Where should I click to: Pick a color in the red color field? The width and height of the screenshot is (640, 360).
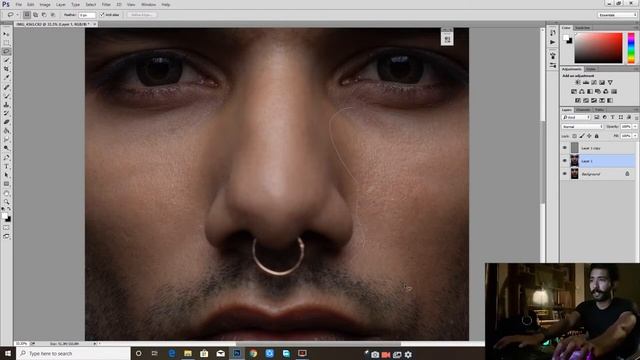coord(598,48)
